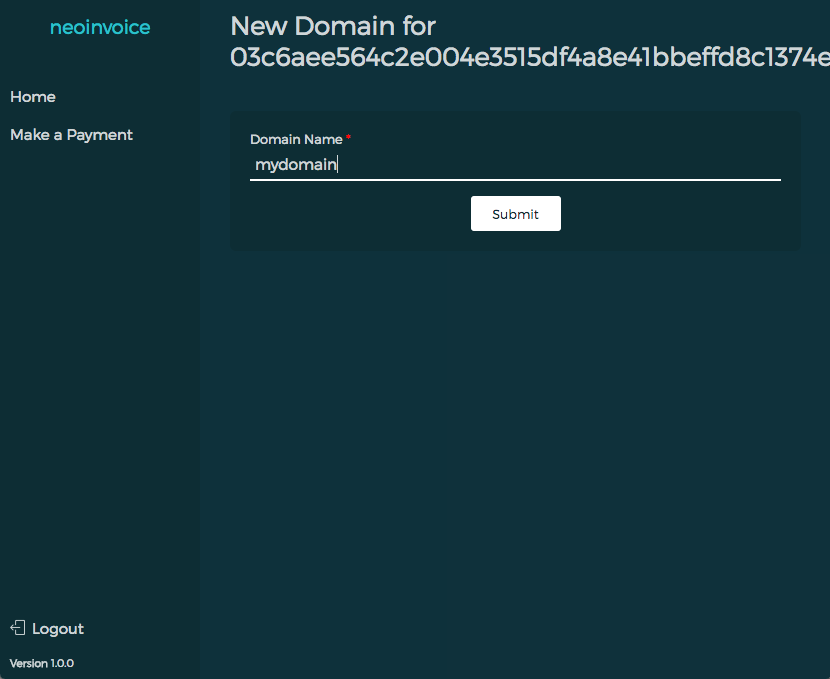
Task: Click the door-arrow Logout icon
Action: (17, 628)
